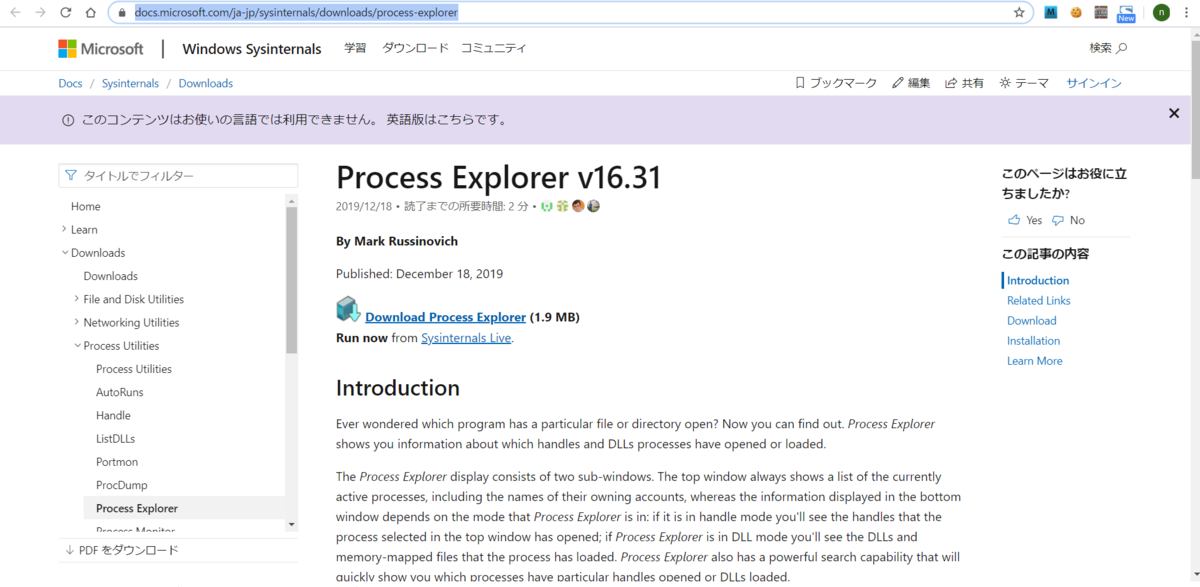Open the テーマ theme selector
This screenshot has height=587, width=1200.
(1024, 83)
